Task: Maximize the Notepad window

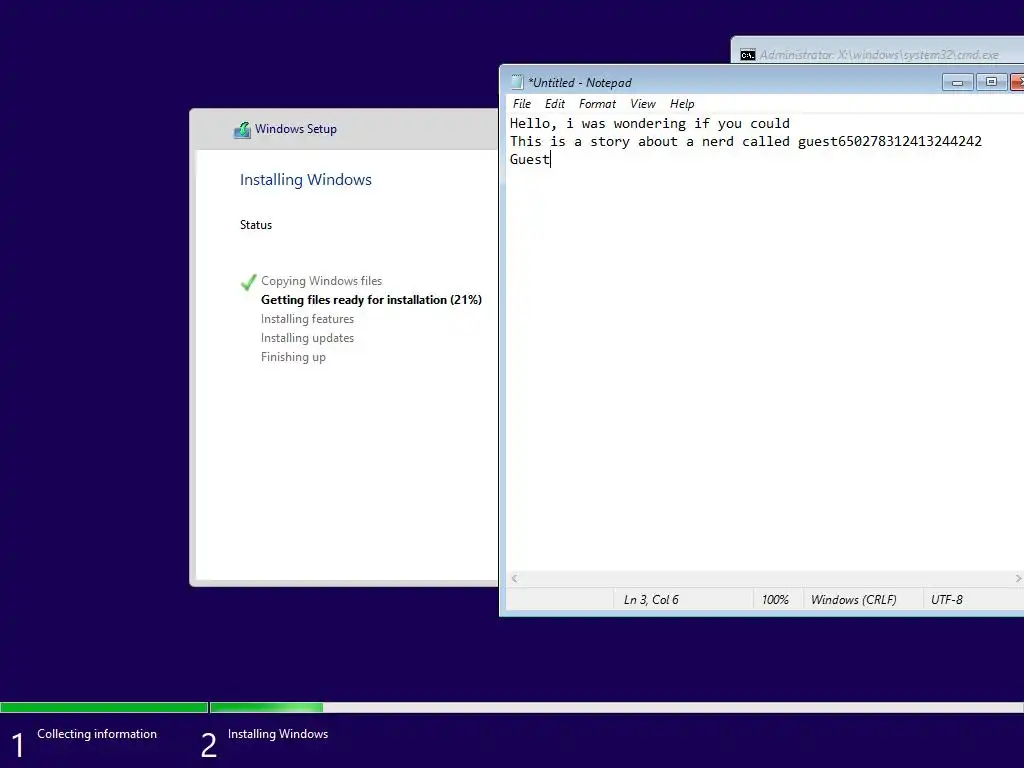Action: click(991, 82)
